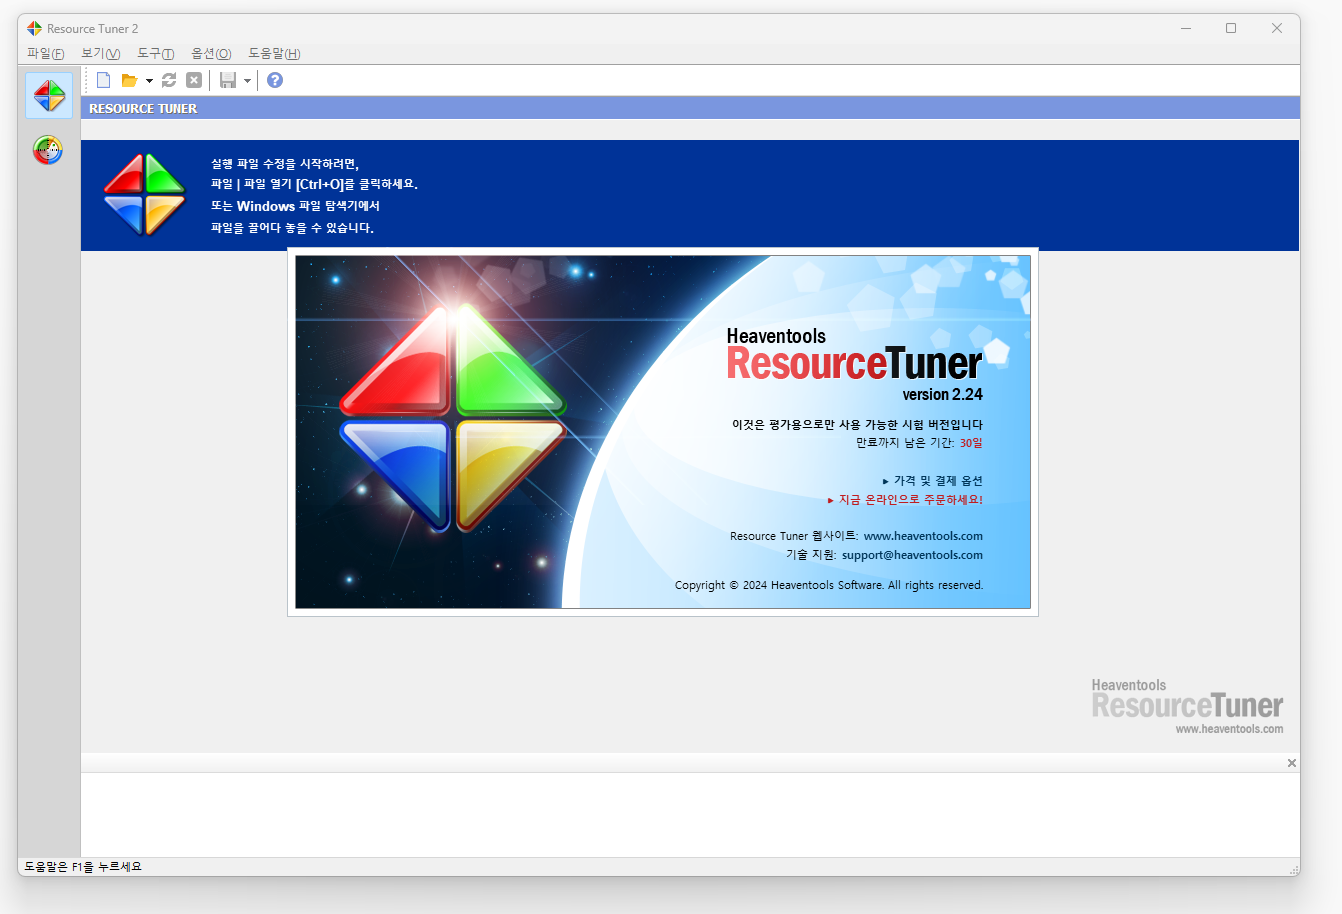
Task: Open the 도구(T) menu
Action: pos(156,54)
